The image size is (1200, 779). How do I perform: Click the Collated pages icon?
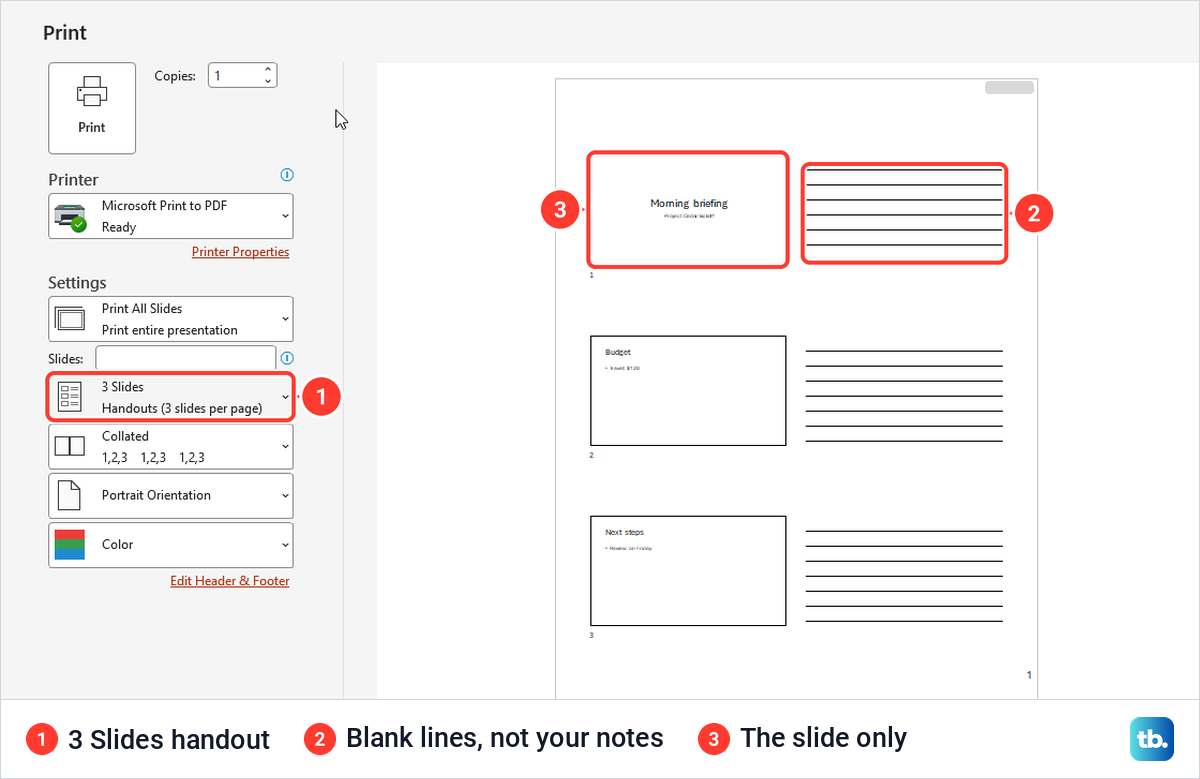click(70, 447)
